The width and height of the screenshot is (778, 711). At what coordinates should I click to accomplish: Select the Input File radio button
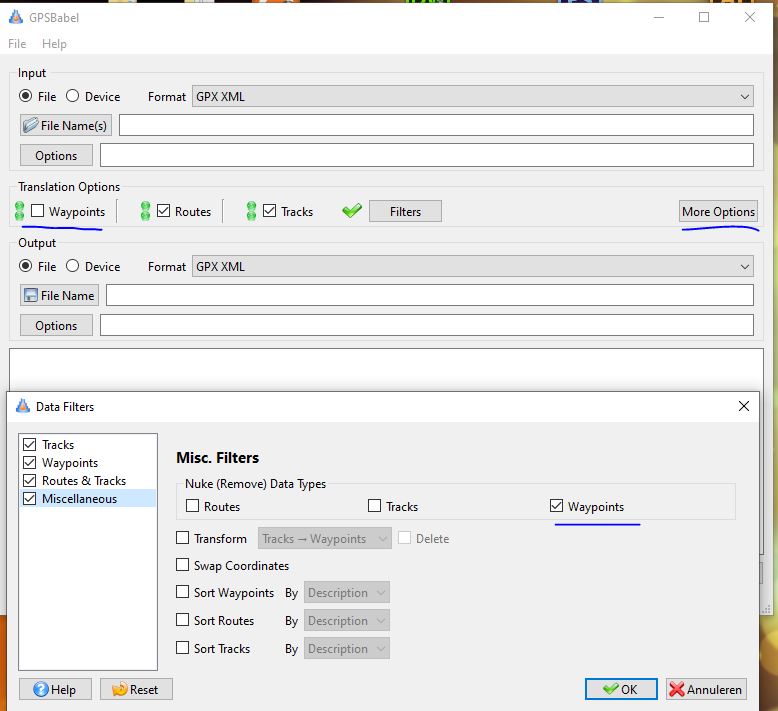[25, 96]
